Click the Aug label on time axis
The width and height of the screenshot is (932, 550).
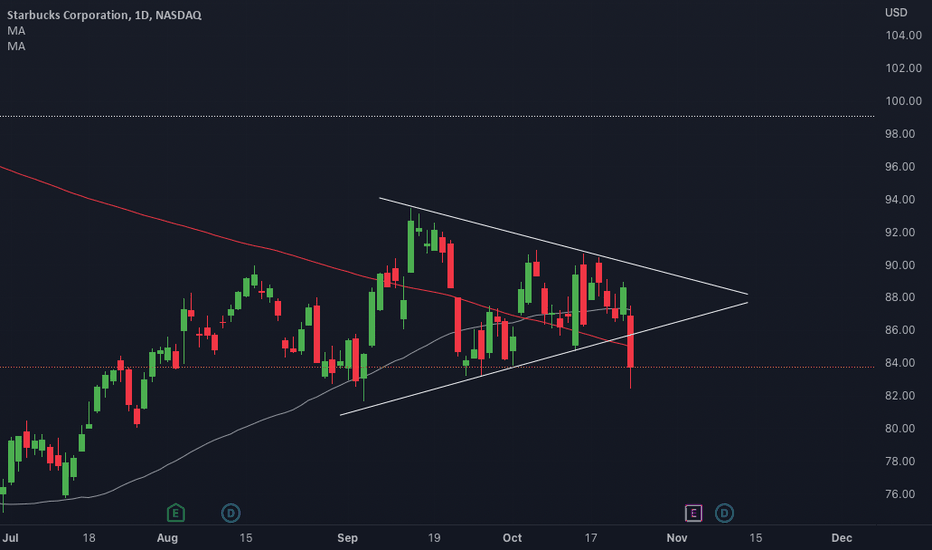point(167,538)
